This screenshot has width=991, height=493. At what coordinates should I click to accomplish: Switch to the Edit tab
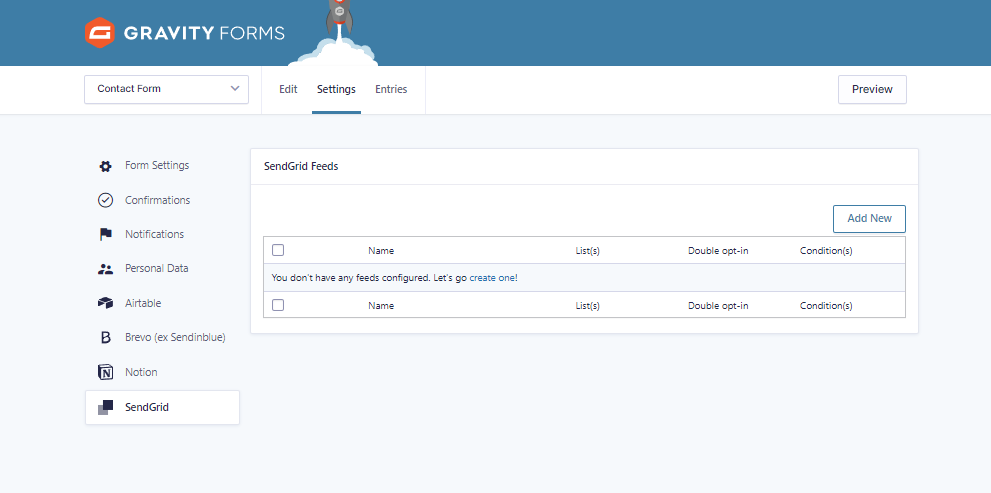[x=288, y=89]
